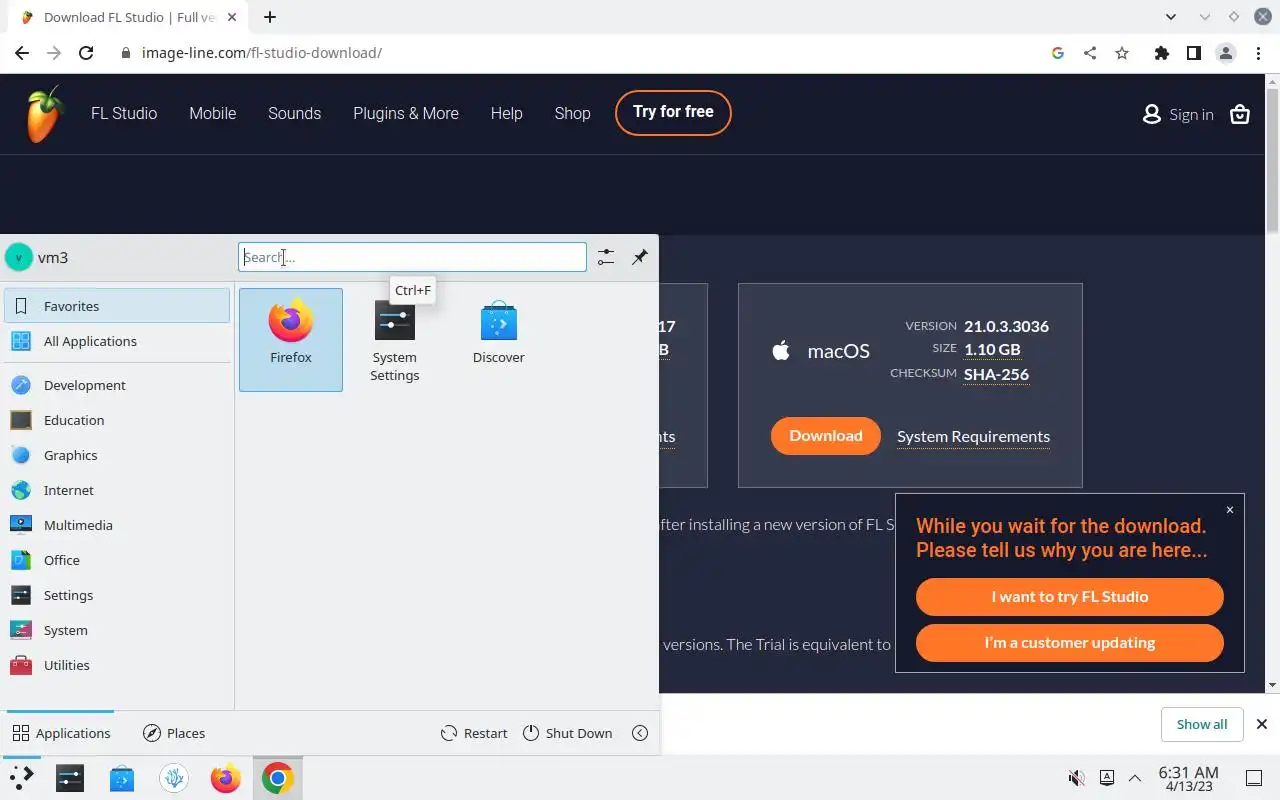Open the shopping basket icon
1280x800 pixels.
pyautogui.click(x=1240, y=114)
